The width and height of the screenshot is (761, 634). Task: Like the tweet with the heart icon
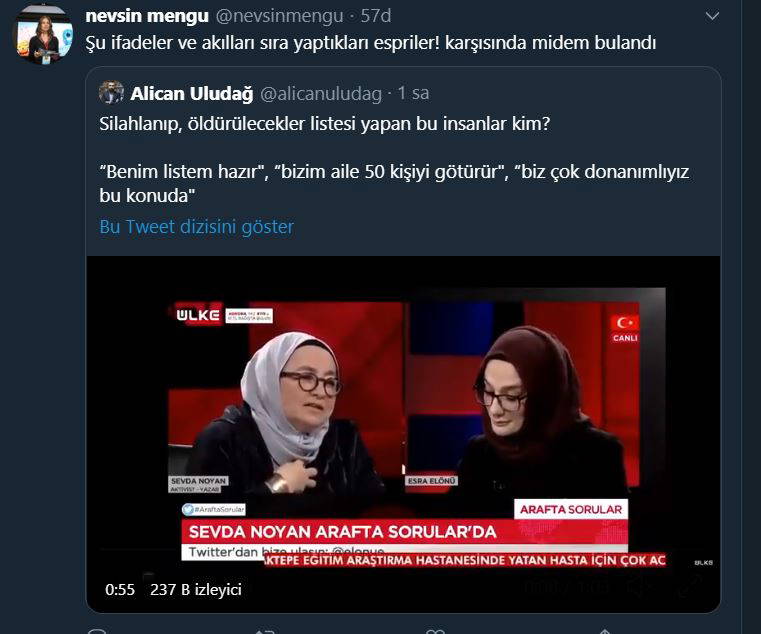pos(435,630)
